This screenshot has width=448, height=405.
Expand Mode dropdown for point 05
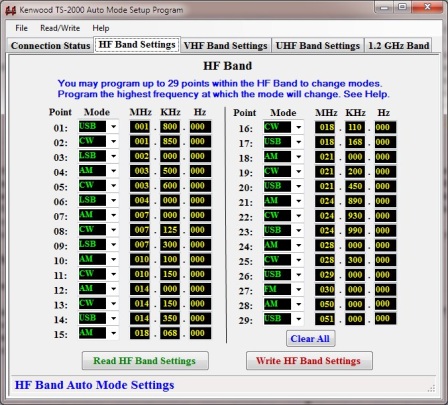[x=113, y=185]
